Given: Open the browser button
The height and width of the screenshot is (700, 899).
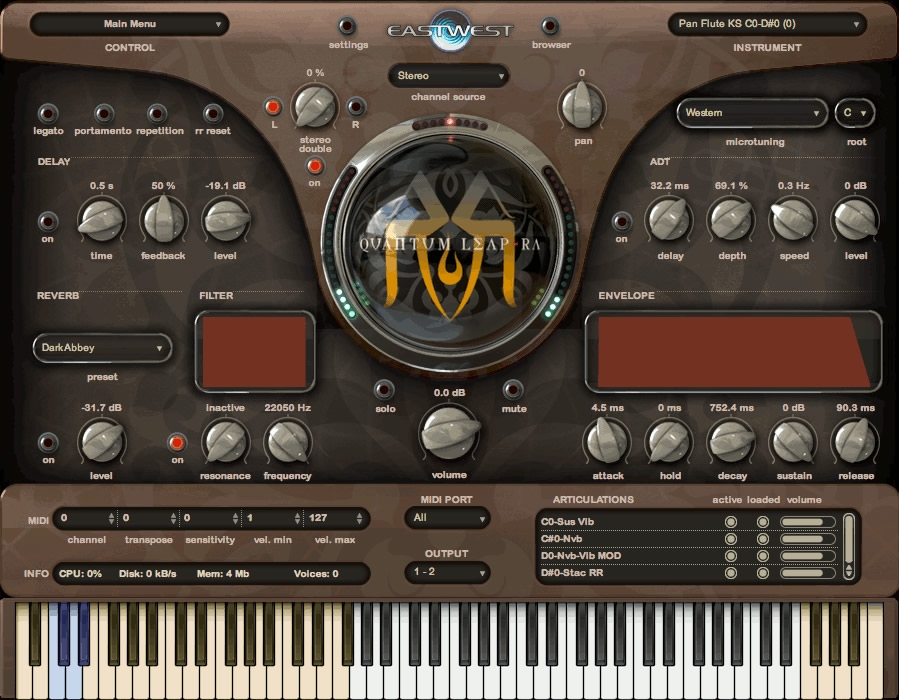Looking at the screenshot, I should click(x=549, y=26).
